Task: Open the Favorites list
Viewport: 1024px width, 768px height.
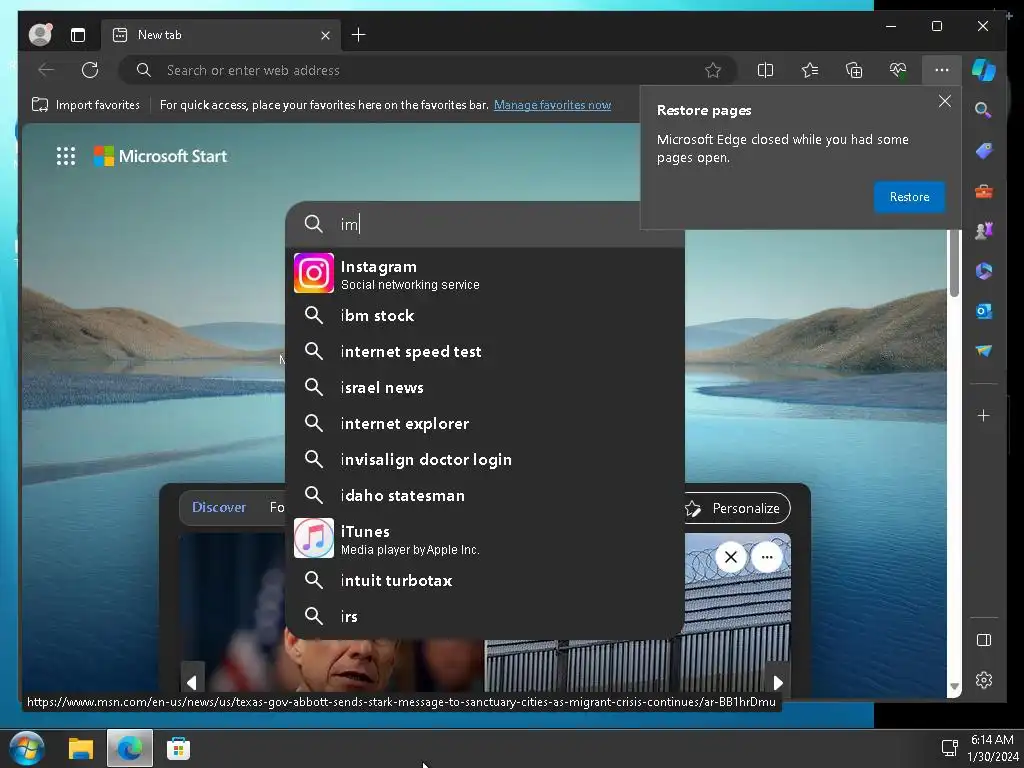Action: pos(810,70)
